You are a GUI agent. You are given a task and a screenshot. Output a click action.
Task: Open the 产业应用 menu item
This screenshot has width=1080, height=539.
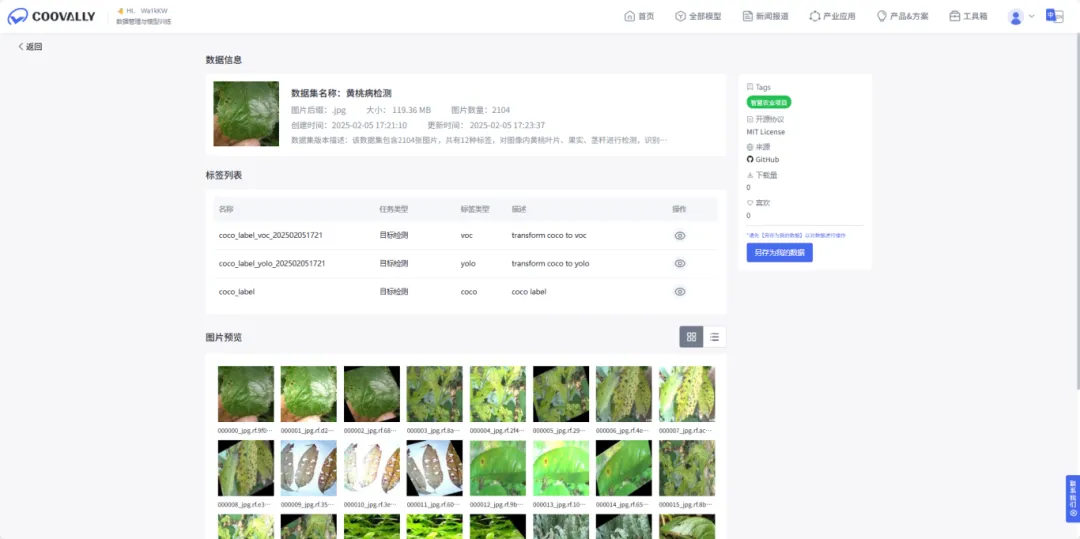tap(832, 16)
